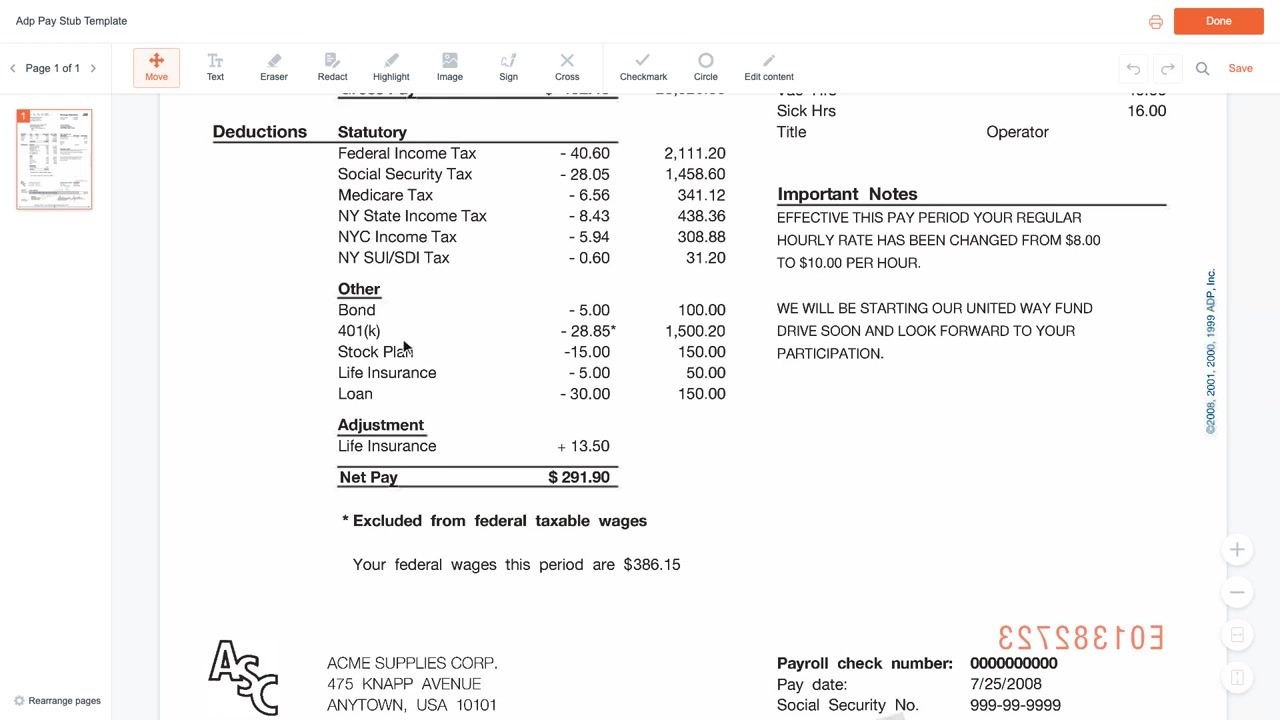
Task: Pick the Highlight tool
Action: (x=391, y=68)
